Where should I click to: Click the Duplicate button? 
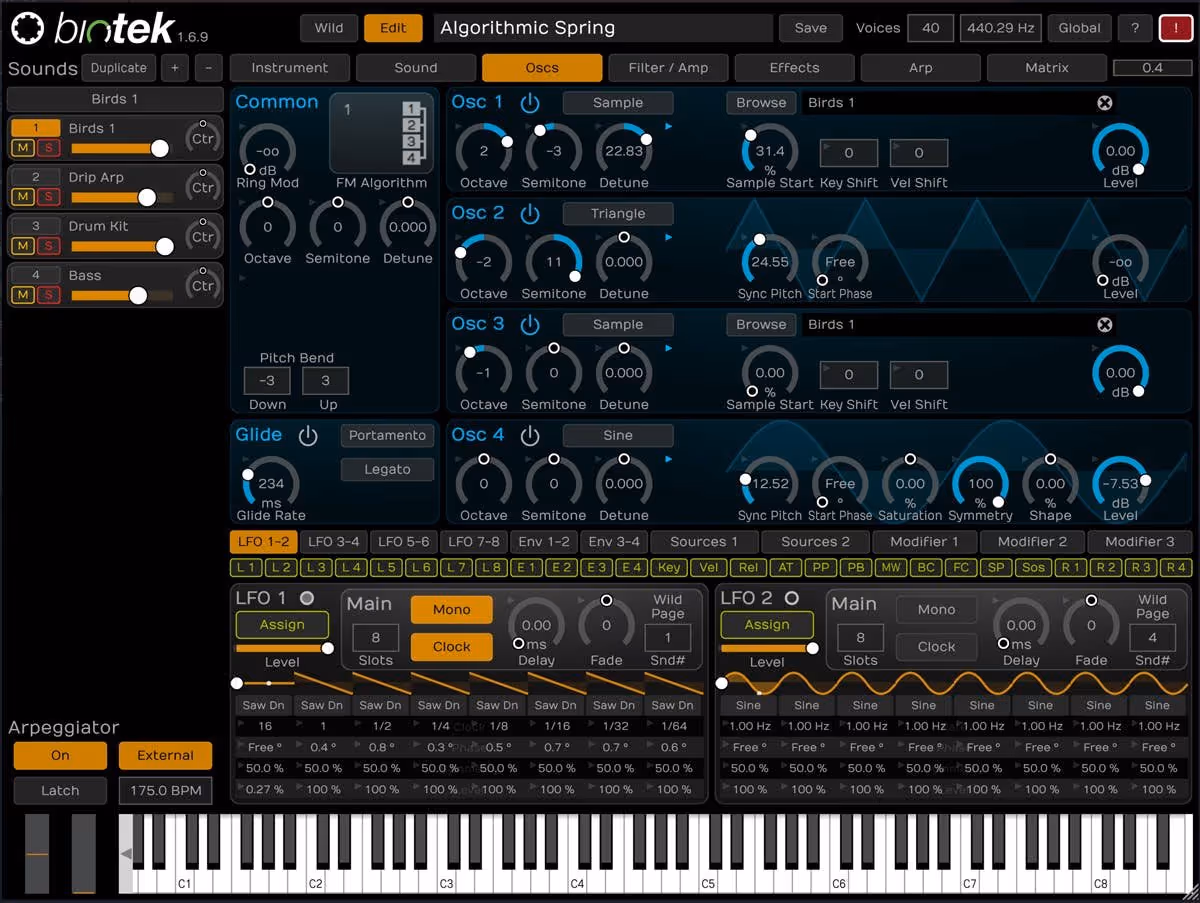click(119, 68)
